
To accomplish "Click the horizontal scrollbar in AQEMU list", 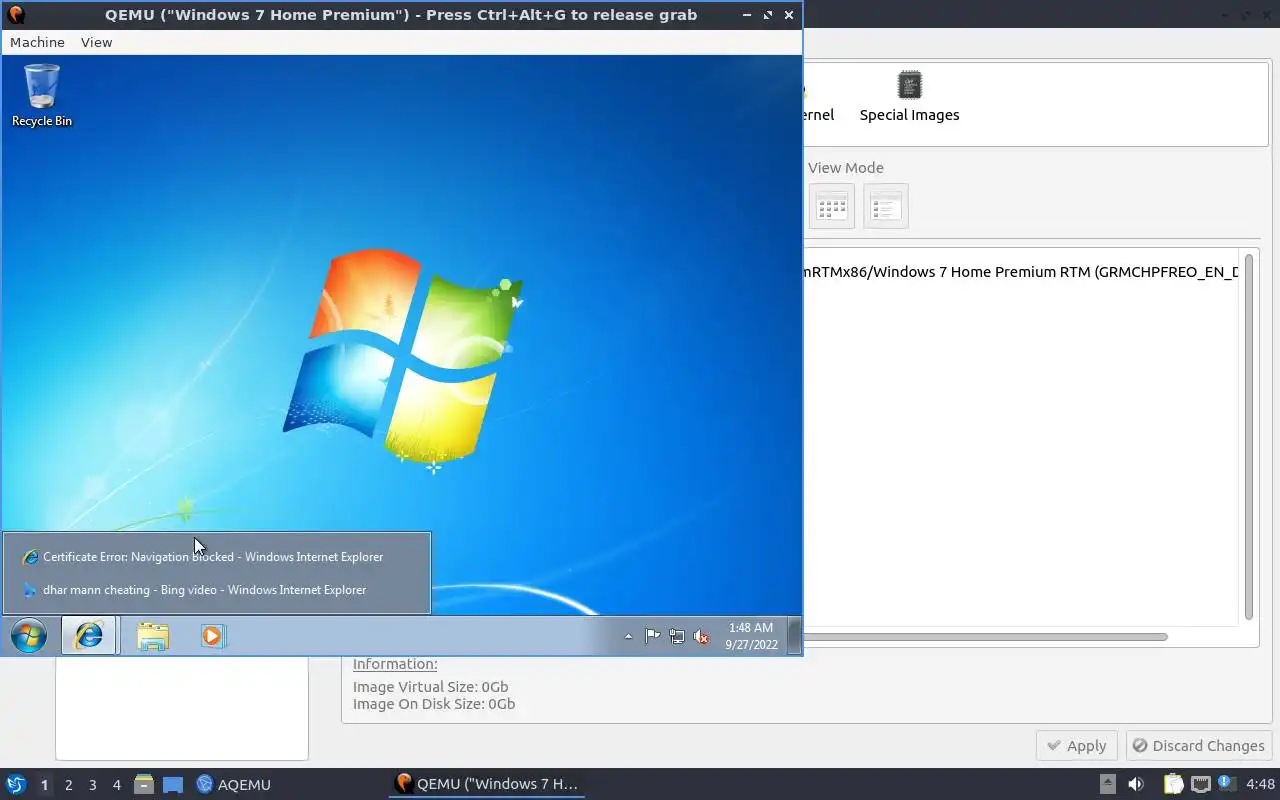I will point(985,637).
